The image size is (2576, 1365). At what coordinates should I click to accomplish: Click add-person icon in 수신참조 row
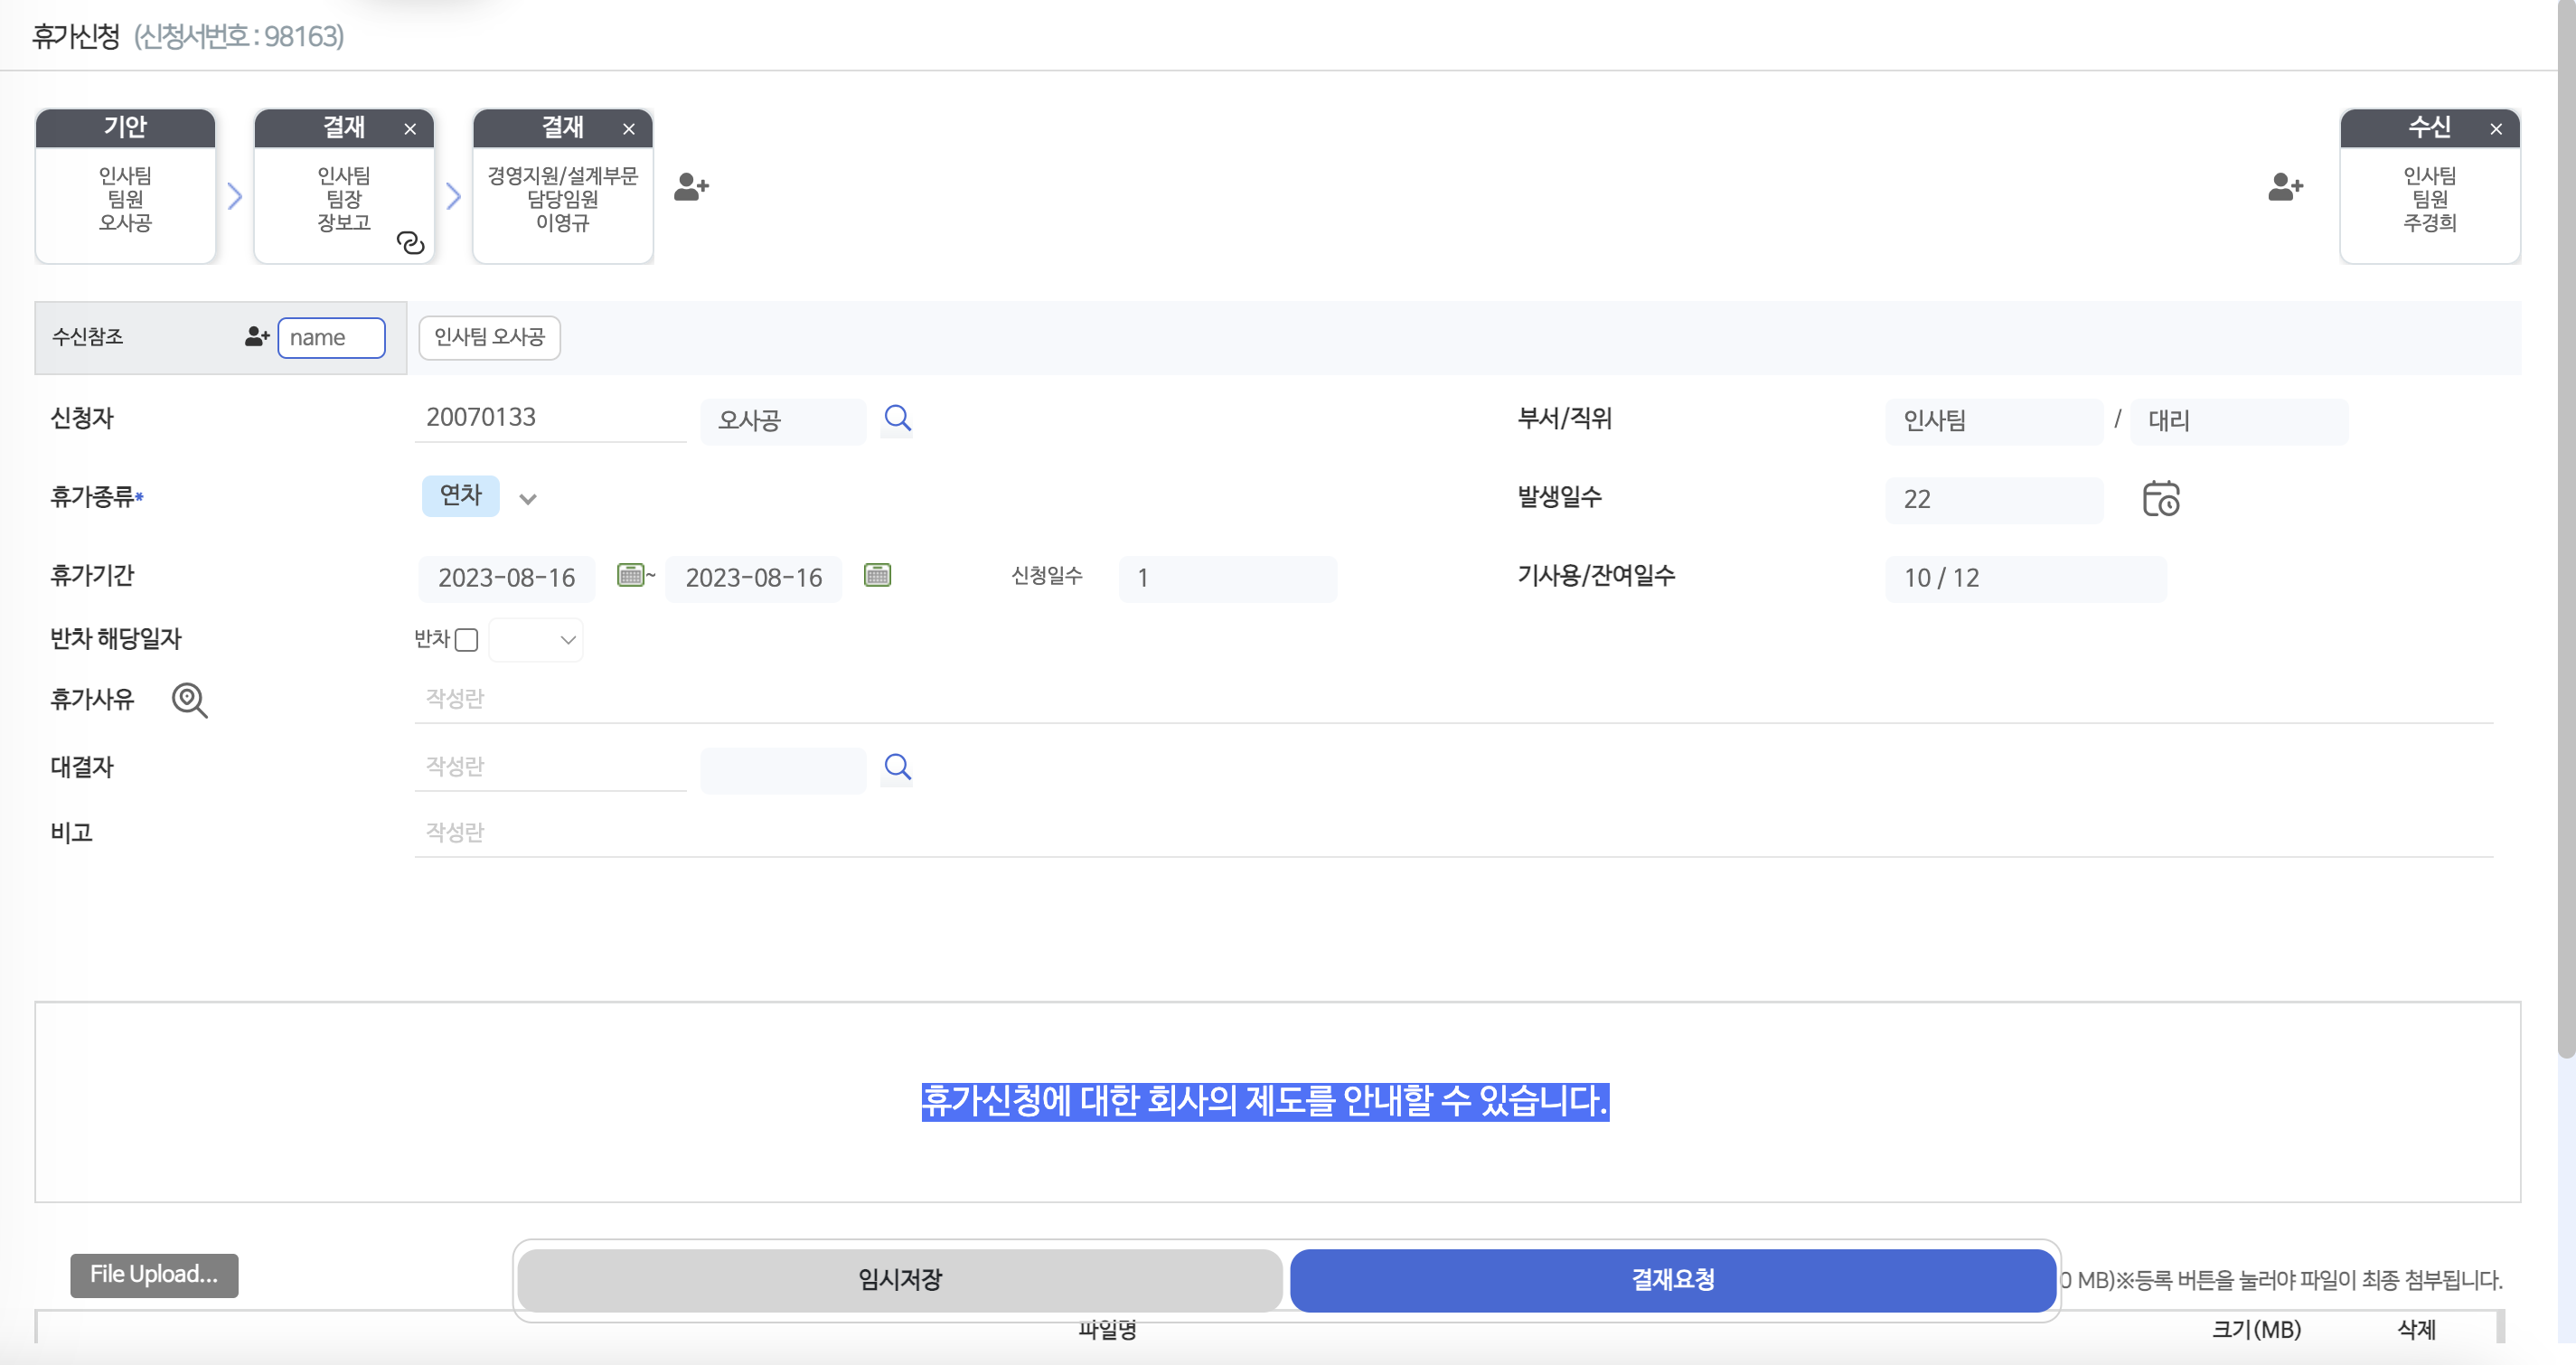[x=256, y=337]
